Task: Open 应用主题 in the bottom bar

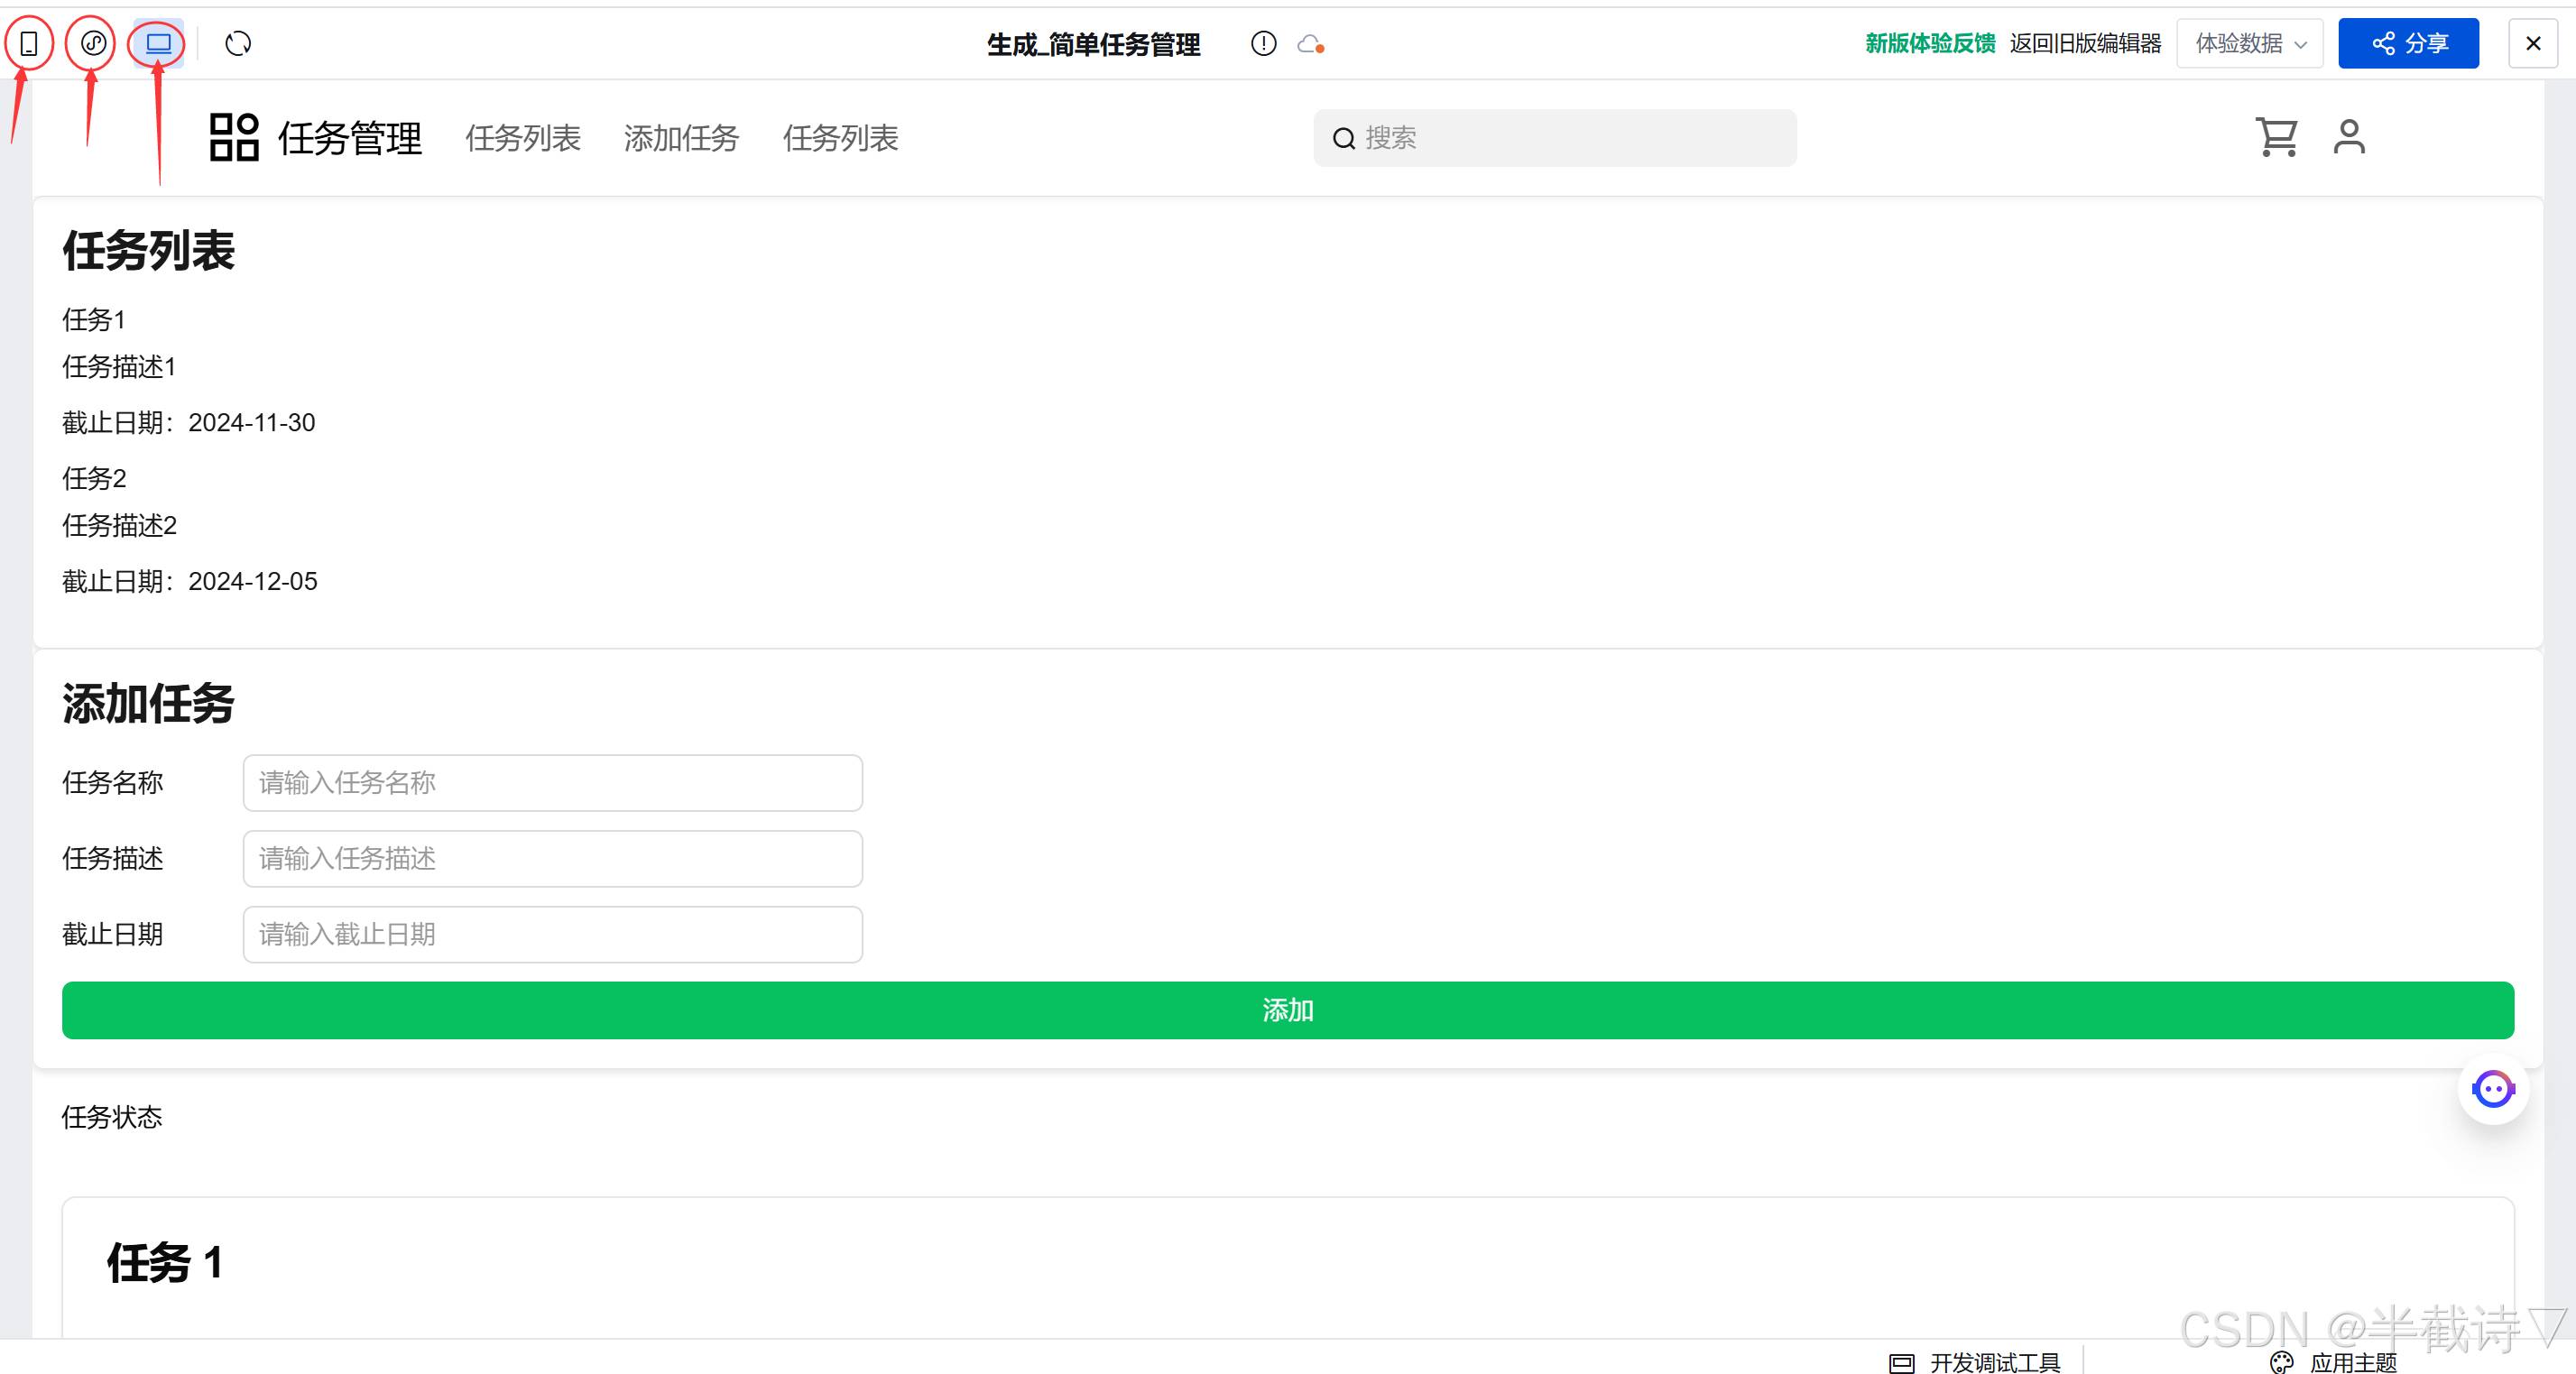Action: pos(2353,1362)
